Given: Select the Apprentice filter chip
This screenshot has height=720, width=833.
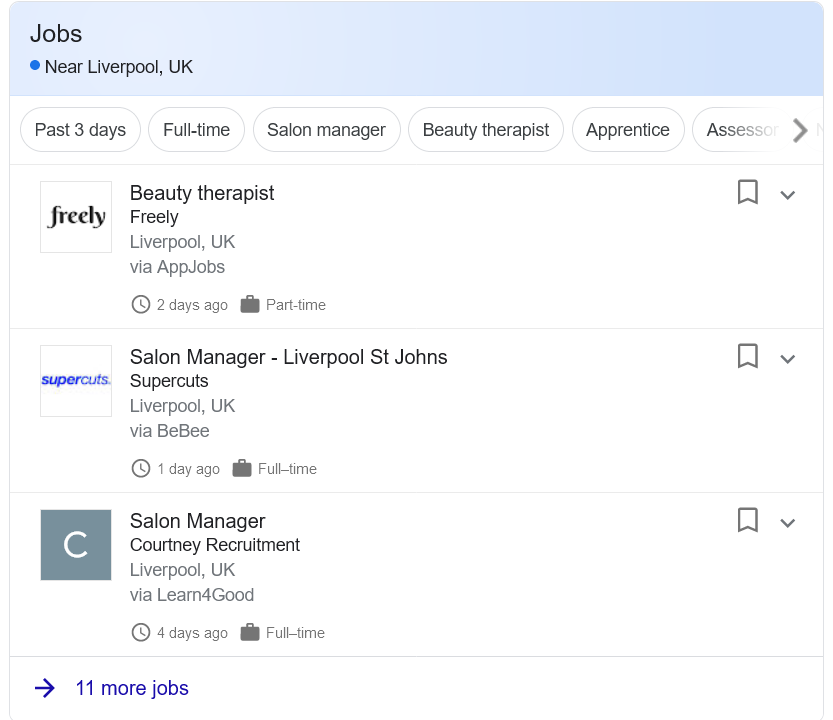Looking at the screenshot, I should coord(627,130).
